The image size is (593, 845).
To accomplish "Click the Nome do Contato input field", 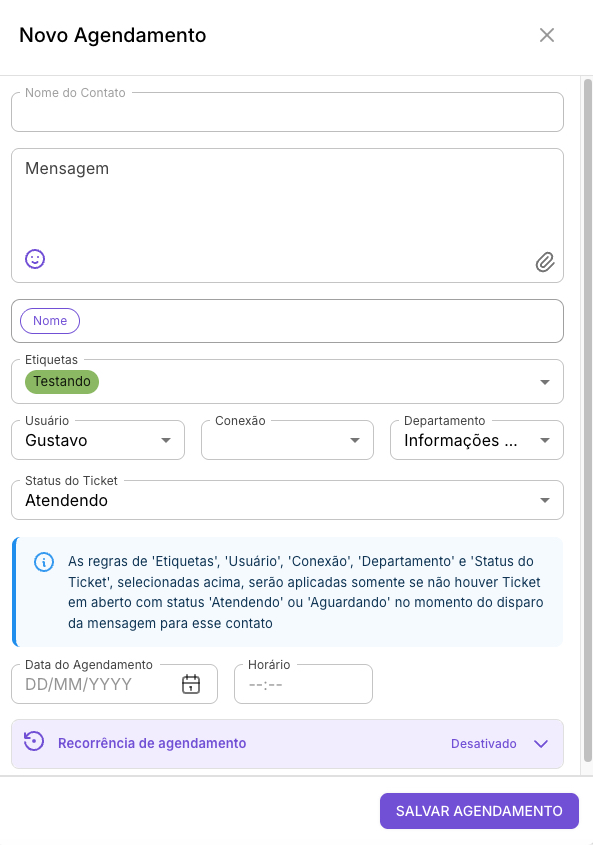I will pyautogui.click(x=287, y=111).
